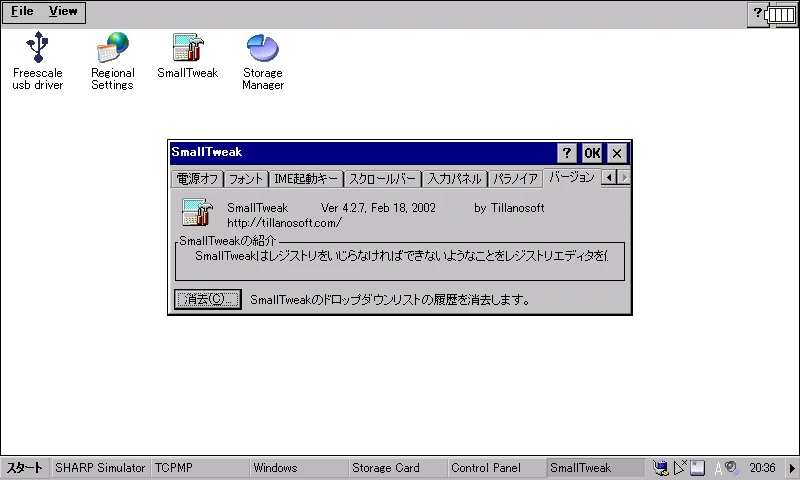
Task: Open the Regional Settings icon
Action: 113,61
